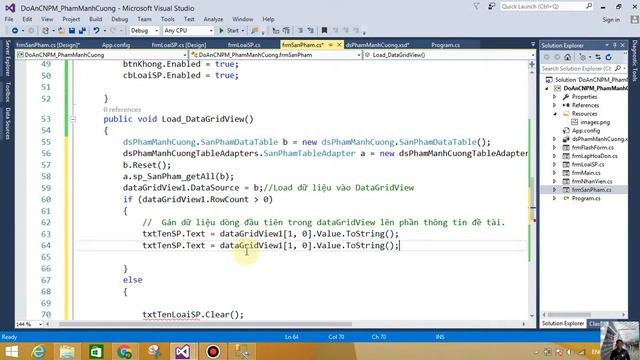Switch to the dsPhamManhCuong.xsd tab
The image size is (640, 360).
click(377, 45)
